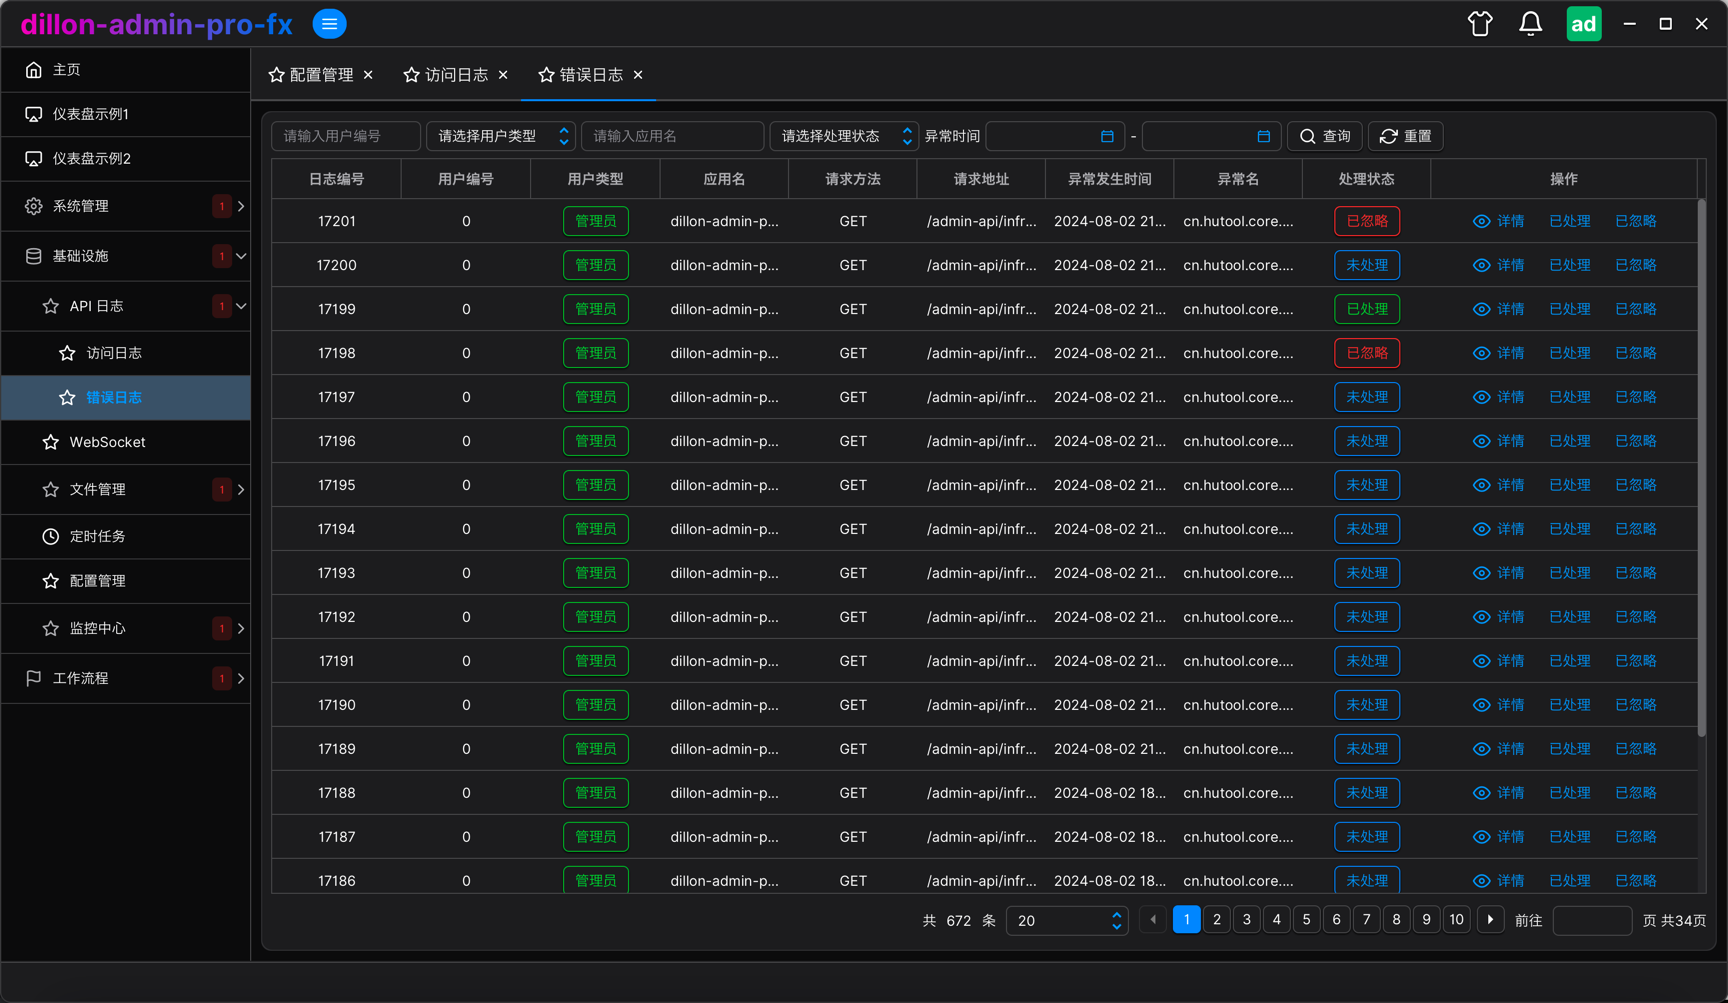Mark log 17200 as 已处理

pyautogui.click(x=1569, y=265)
